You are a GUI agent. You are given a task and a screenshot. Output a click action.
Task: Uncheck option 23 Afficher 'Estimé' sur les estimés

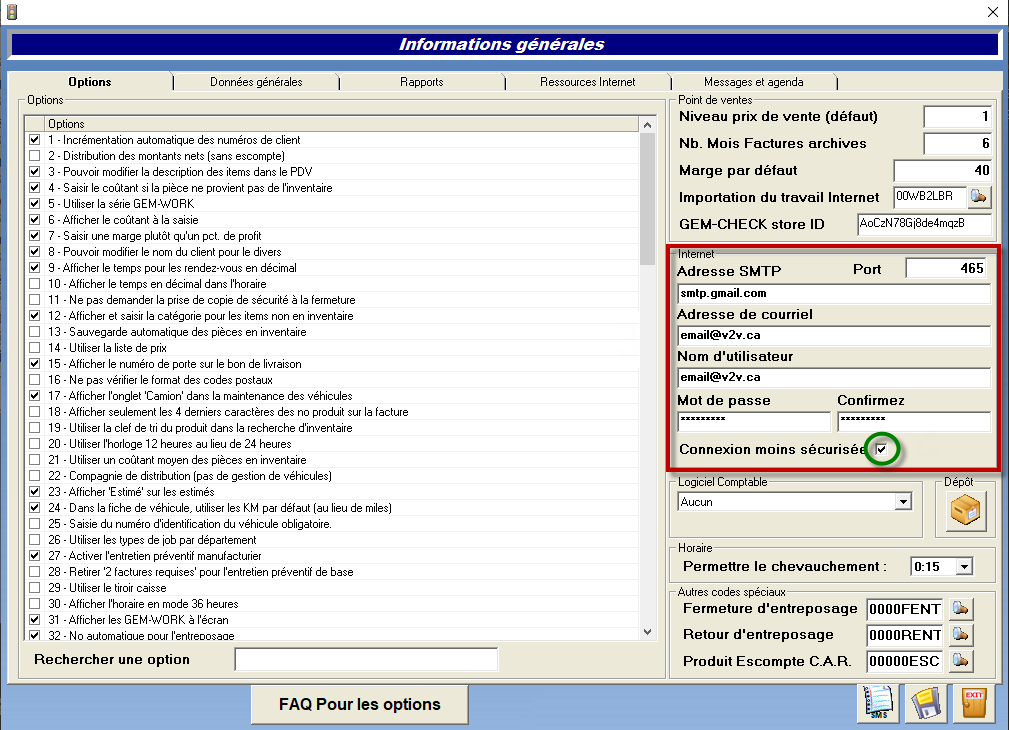point(35,492)
